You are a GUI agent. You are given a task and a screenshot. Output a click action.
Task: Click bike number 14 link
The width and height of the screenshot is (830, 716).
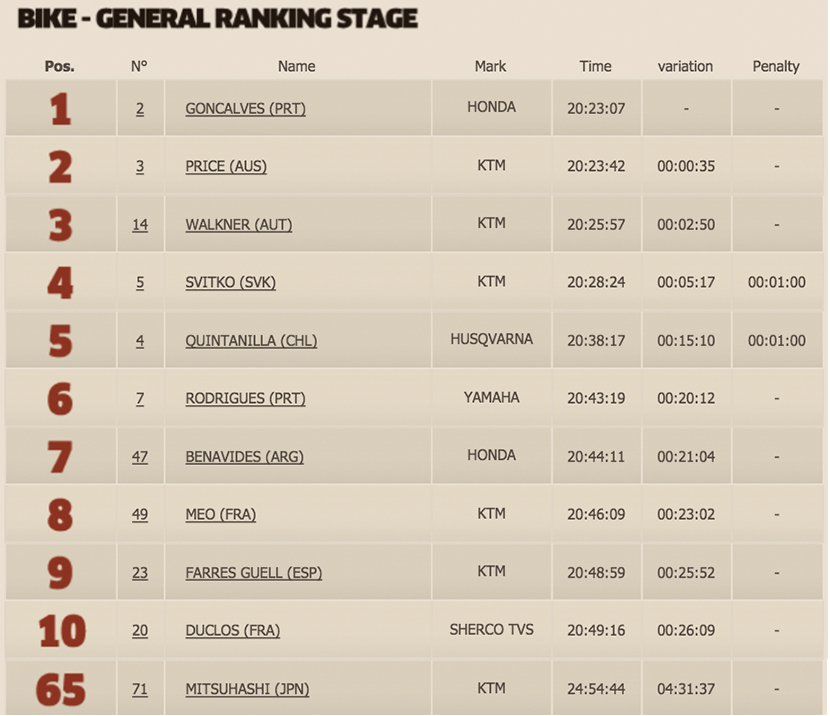(140, 224)
